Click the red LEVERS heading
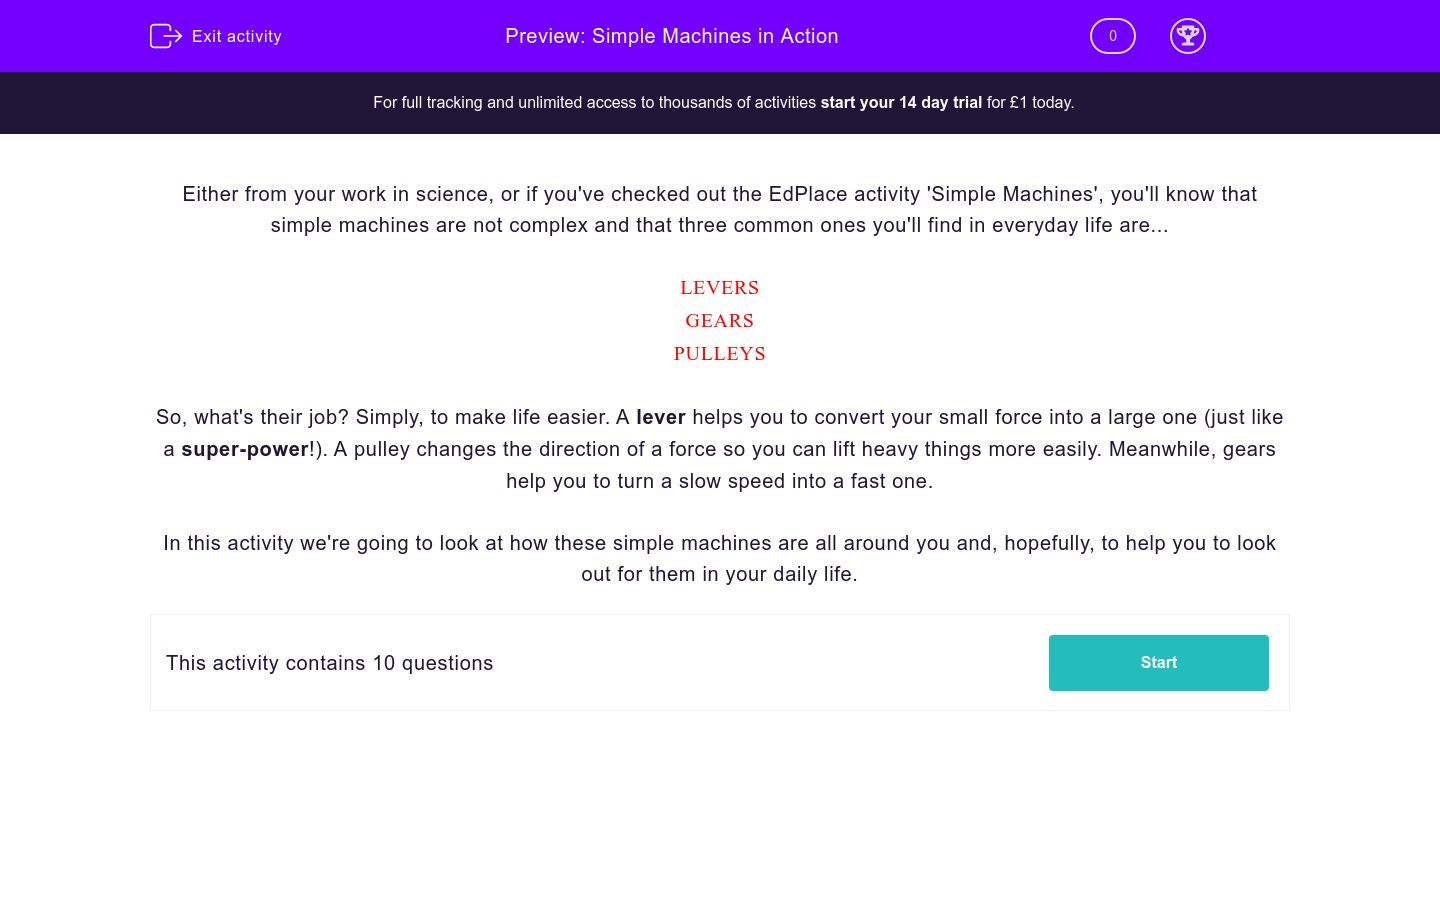The width and height of the screenshot is (1440, 900). click(x=719, y=288)
